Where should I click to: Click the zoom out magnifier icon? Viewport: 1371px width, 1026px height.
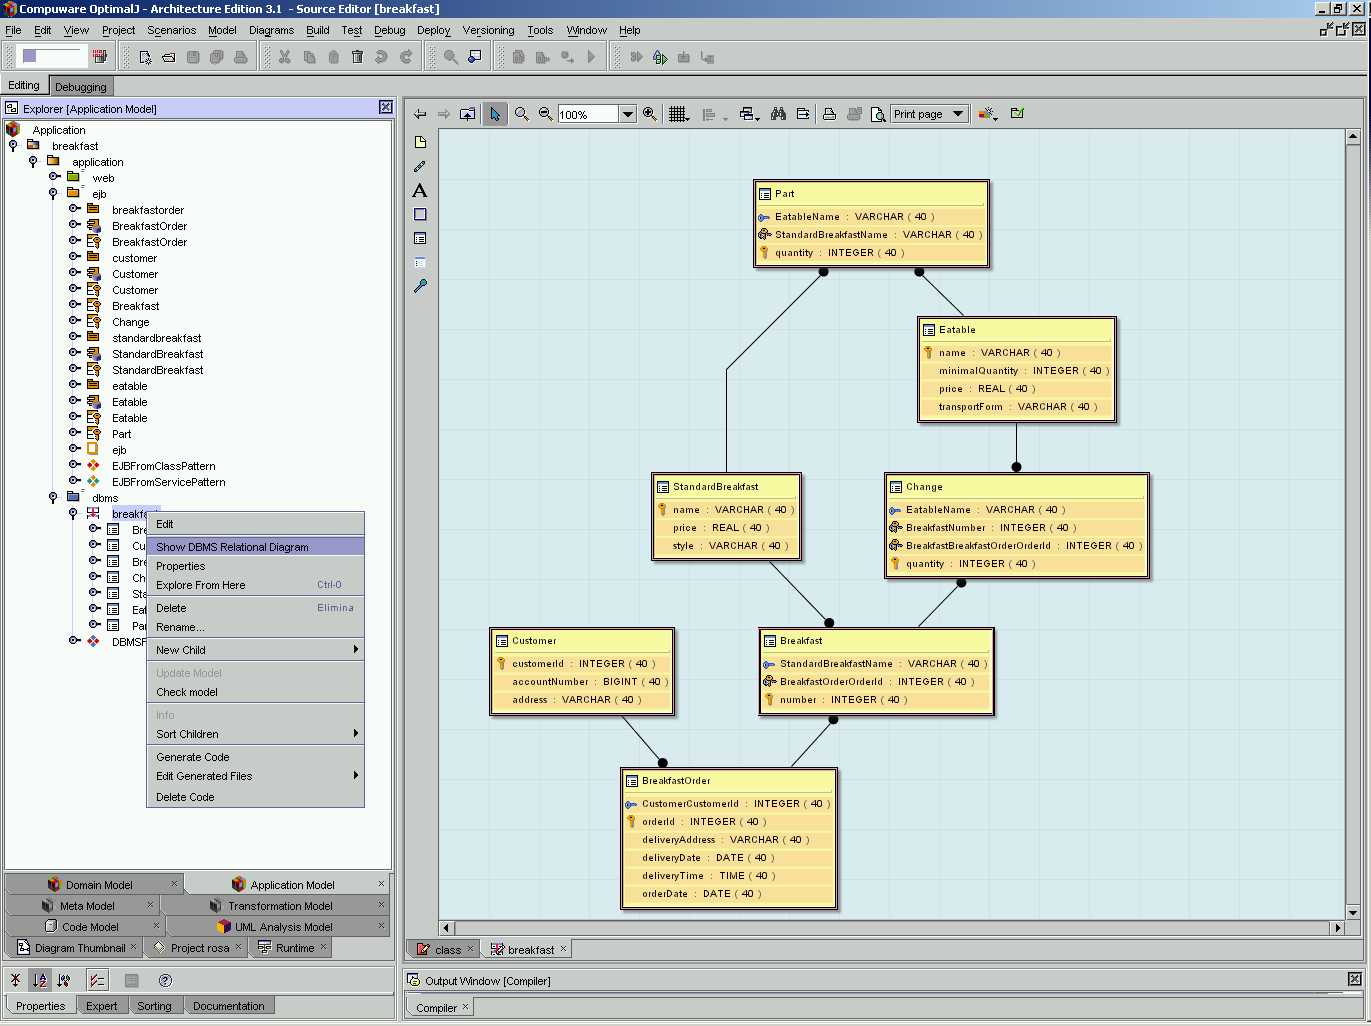(x=546, y=114)
